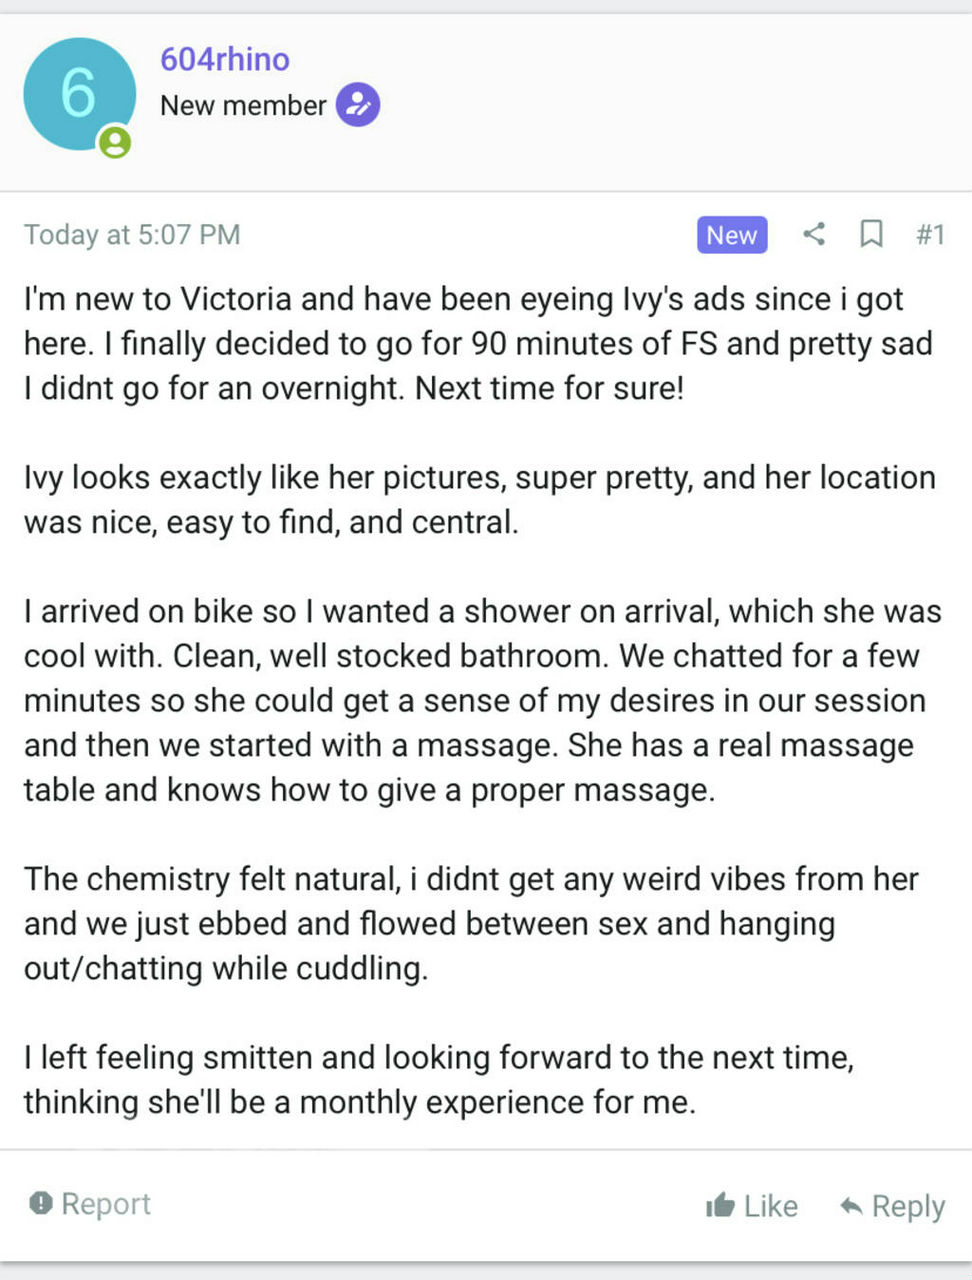Click the purple pencil badge beside New member

coord(358,105)
